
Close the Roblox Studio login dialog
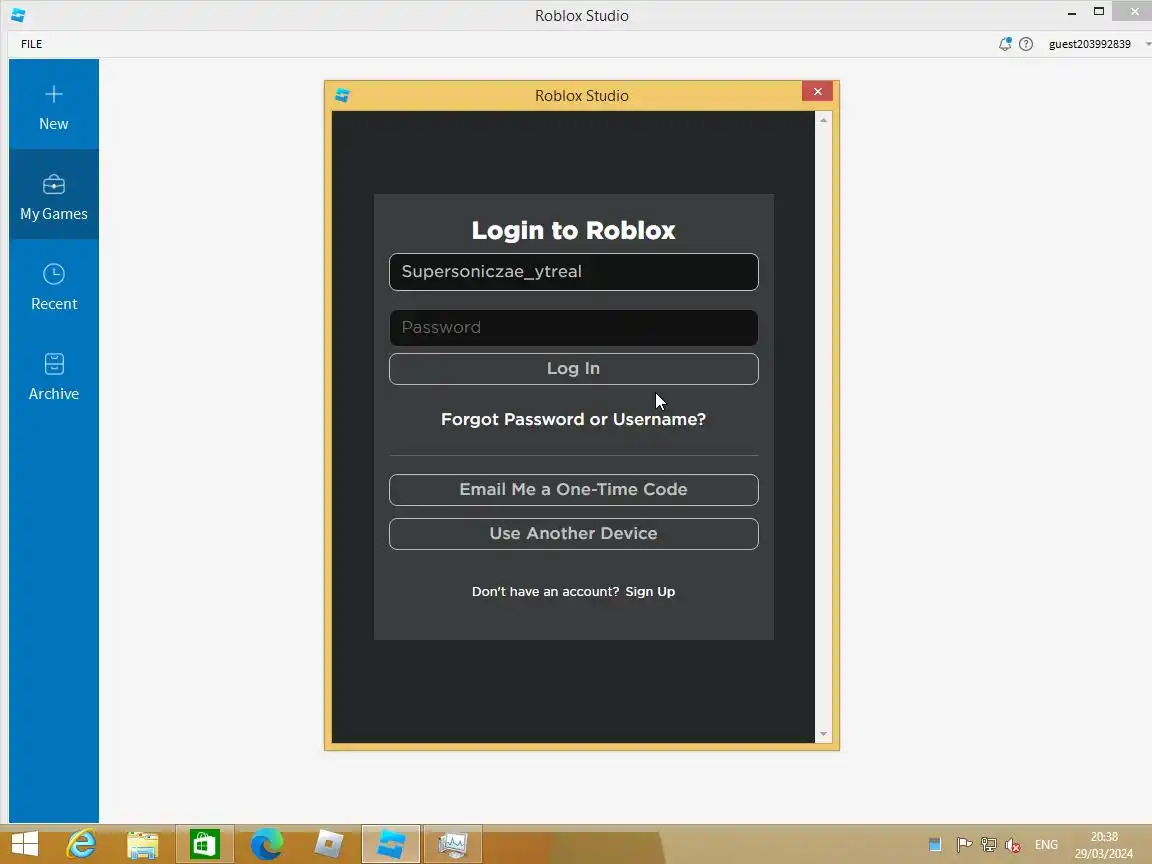point(817,91)
